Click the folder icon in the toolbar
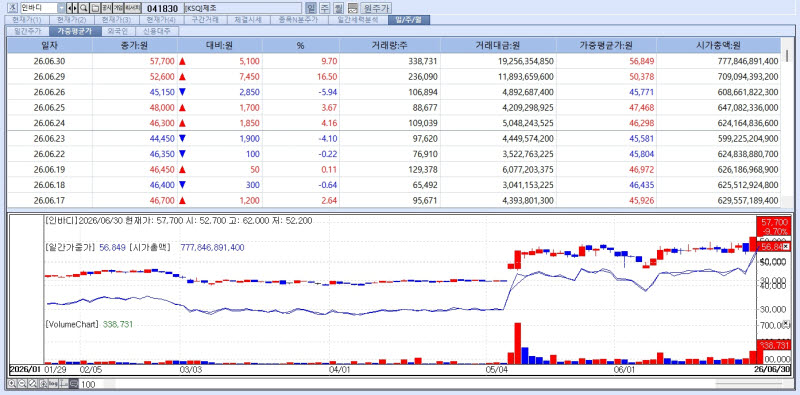The image size is (800, 395). (95, 8)
